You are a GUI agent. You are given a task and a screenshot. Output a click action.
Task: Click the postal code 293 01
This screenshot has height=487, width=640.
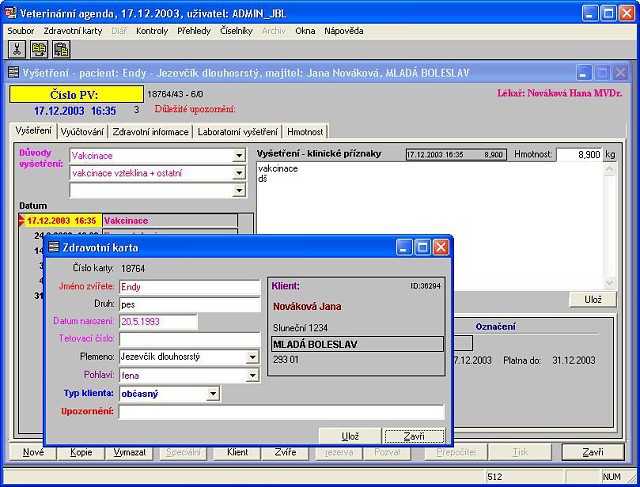pyautogui.click(x=286, y=360)
